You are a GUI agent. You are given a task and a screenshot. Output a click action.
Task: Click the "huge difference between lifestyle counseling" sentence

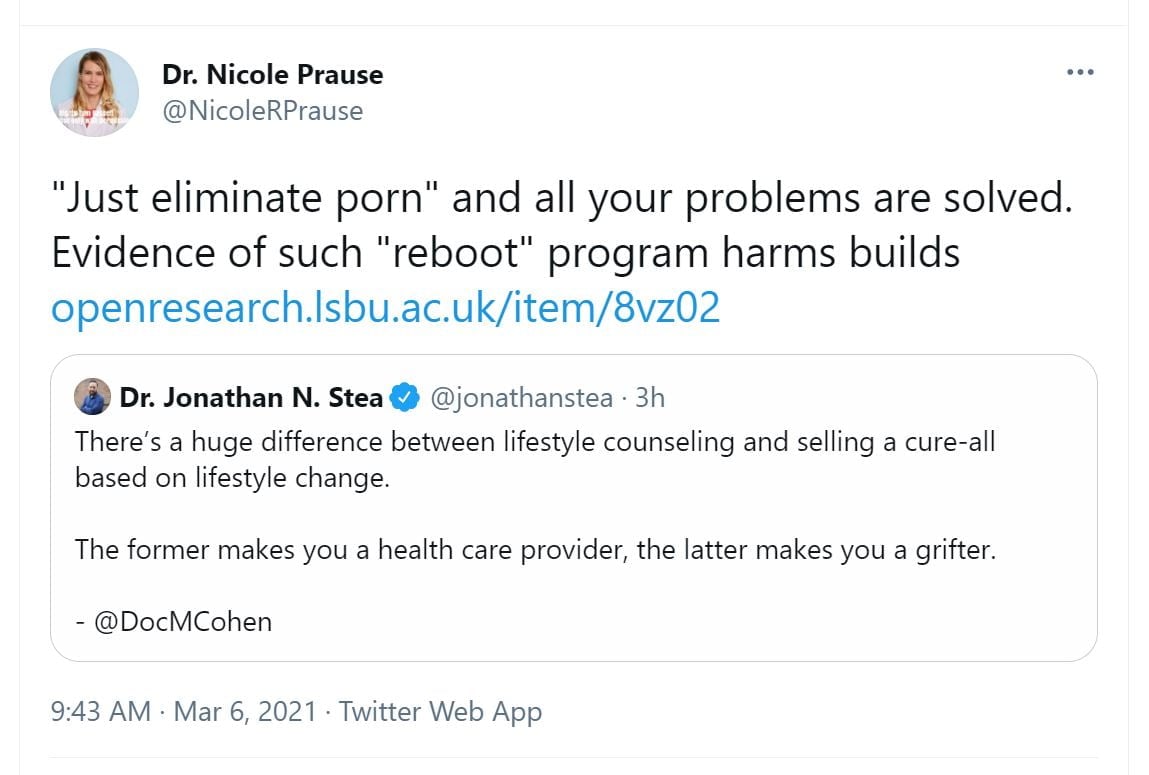click(535, 441)
